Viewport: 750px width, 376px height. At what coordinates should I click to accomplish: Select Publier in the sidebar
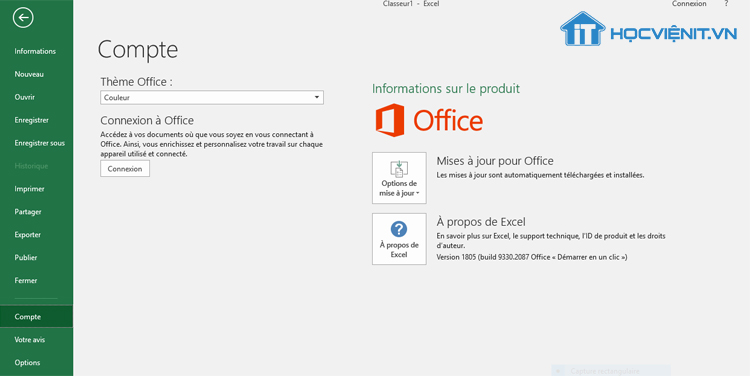[x=26, y=257]
